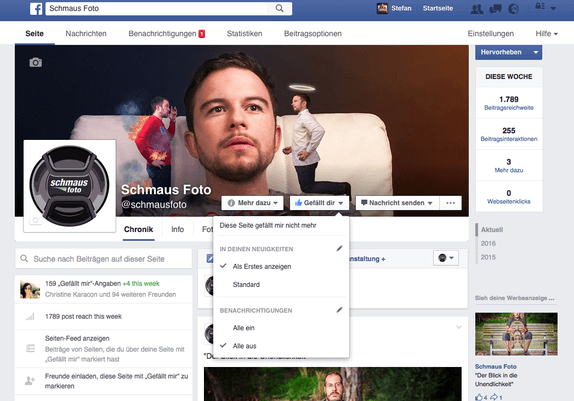The height and width of the screenshot is (401, 574).
Task: Open account menu arrow in top bar
Action: click(553, 8)
